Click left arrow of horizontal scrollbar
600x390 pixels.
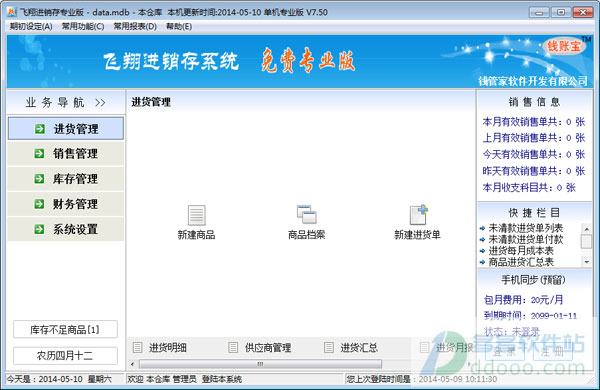tap(133, 364)
